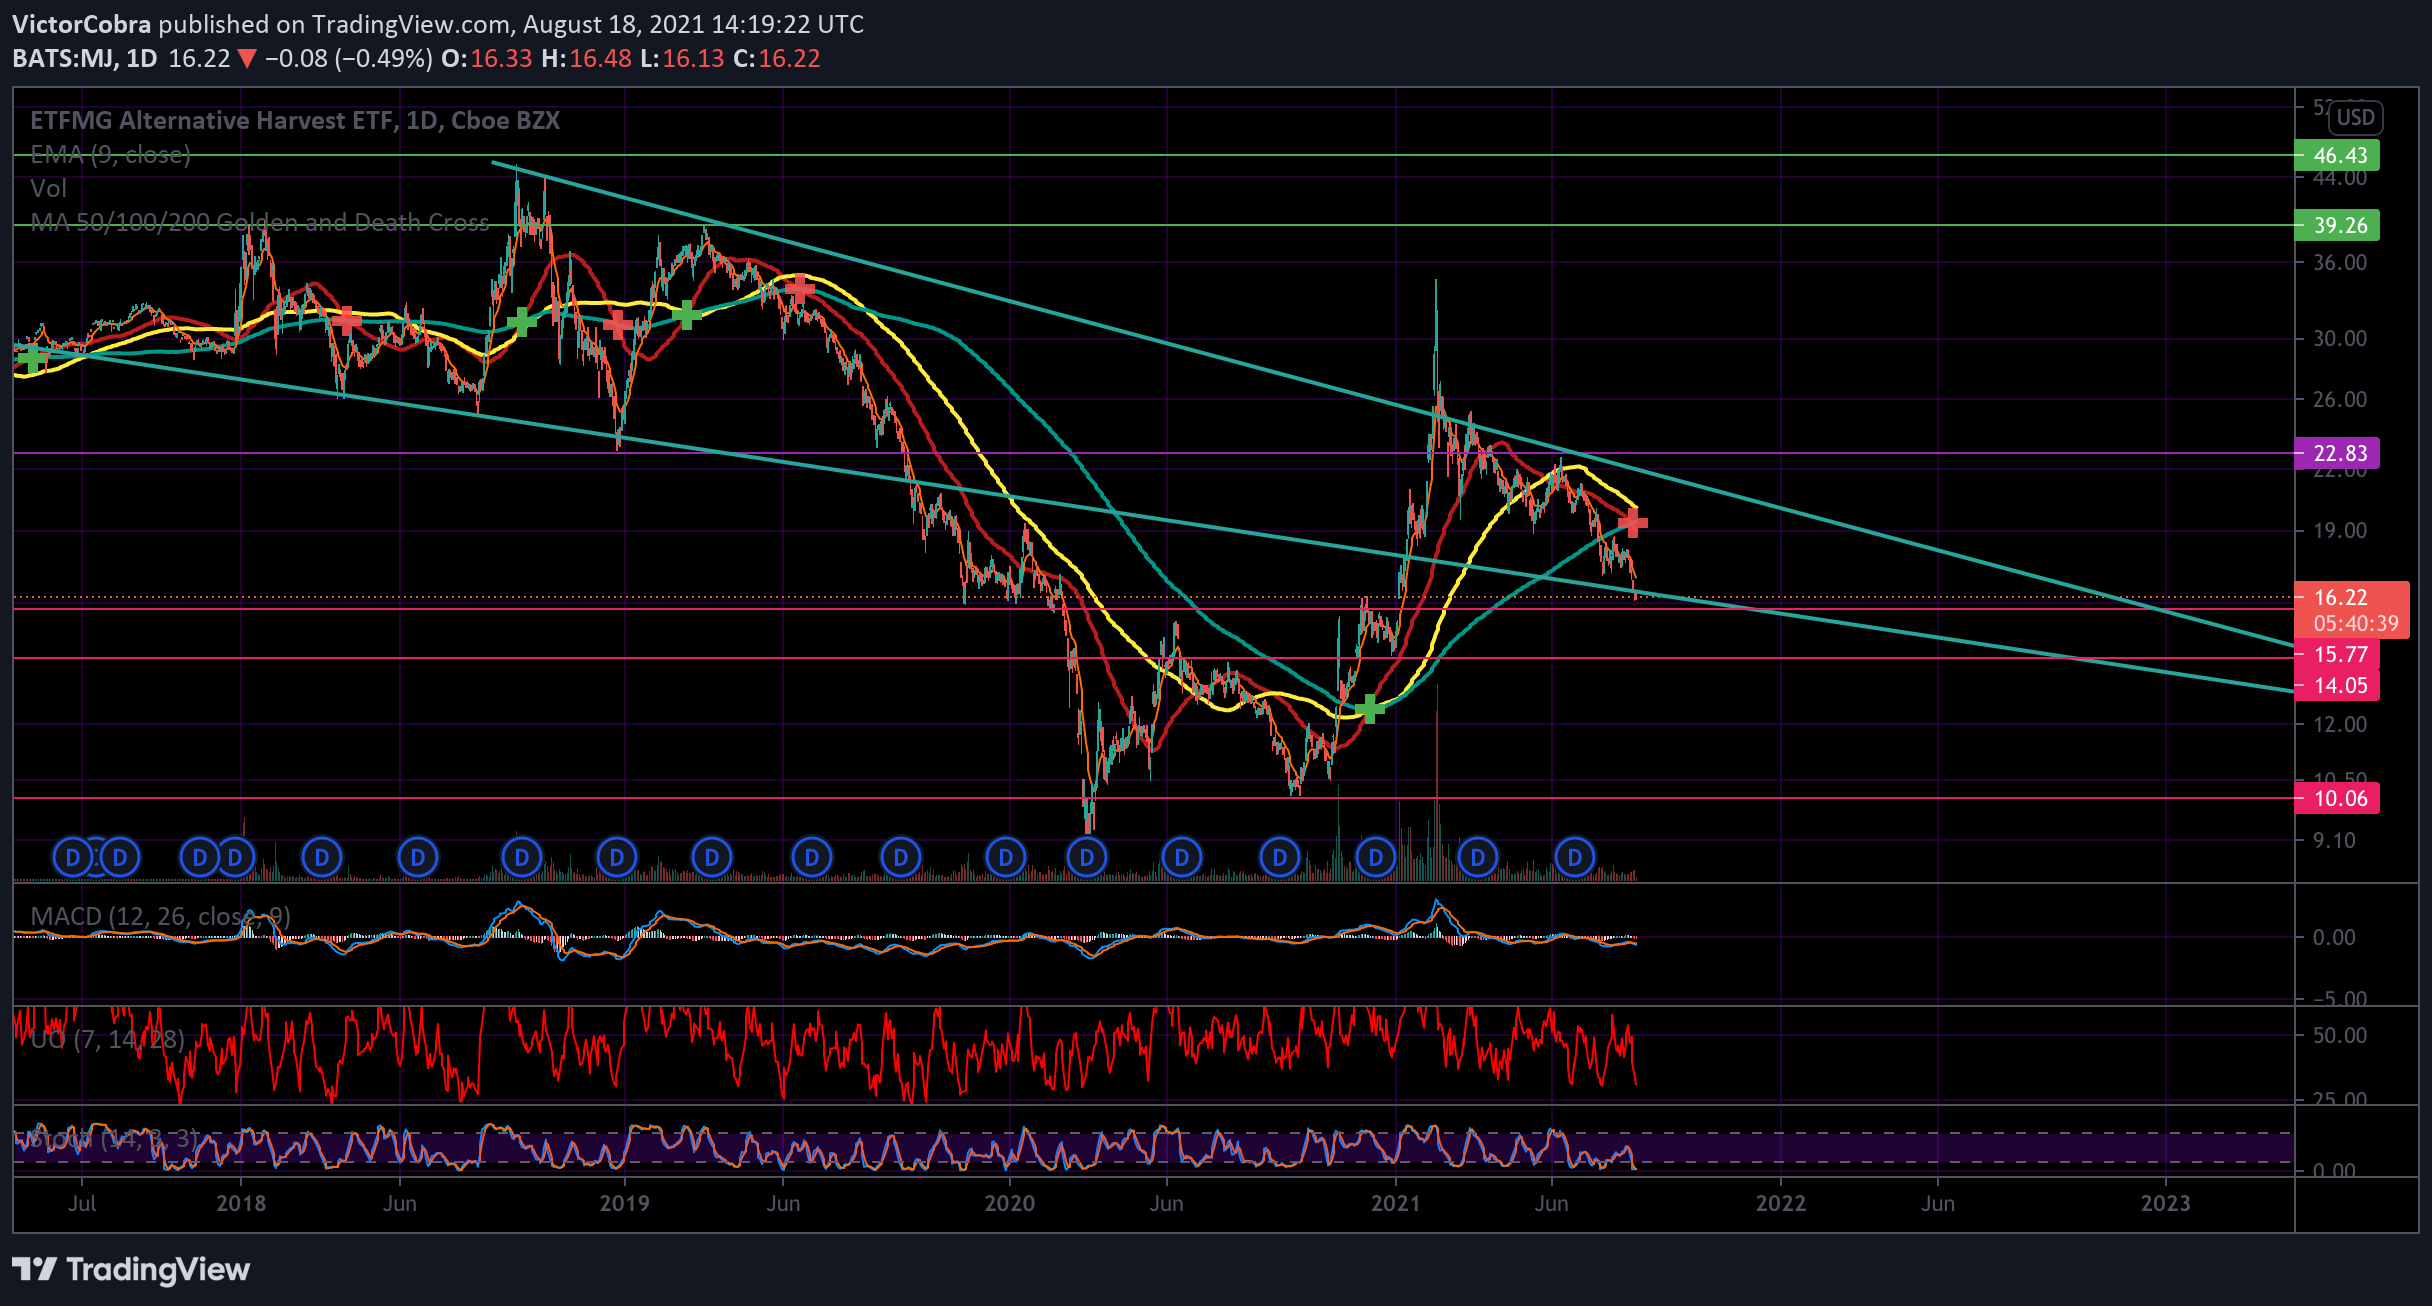This screenshot has height=1306, width=2432.
Task: Select the 46.43 green price label
Action: coord(2337,156)
